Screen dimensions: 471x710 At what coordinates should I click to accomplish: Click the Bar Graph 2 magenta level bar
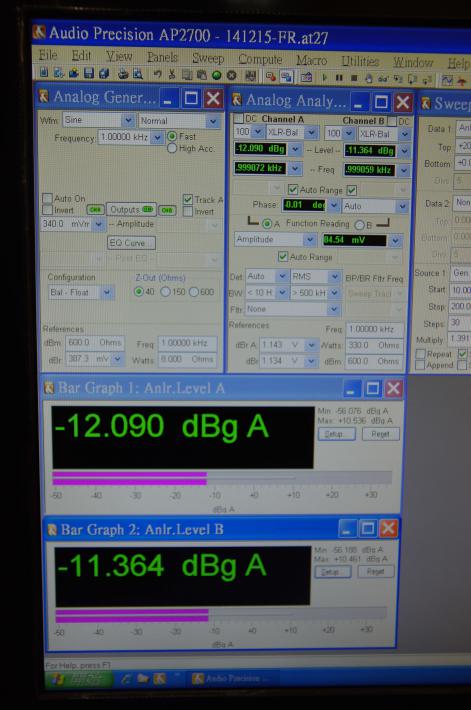pos(132,616)
